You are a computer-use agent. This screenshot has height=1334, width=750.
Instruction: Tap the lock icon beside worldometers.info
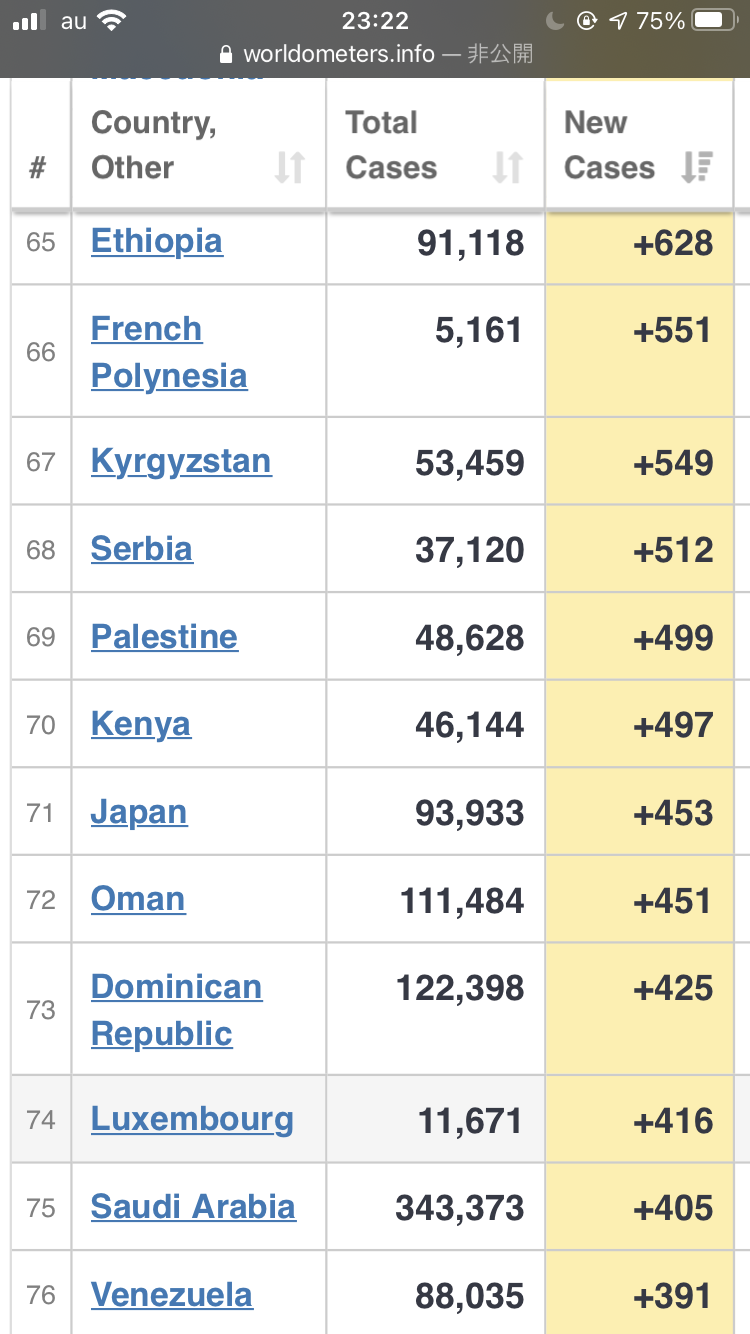(226, 54)
